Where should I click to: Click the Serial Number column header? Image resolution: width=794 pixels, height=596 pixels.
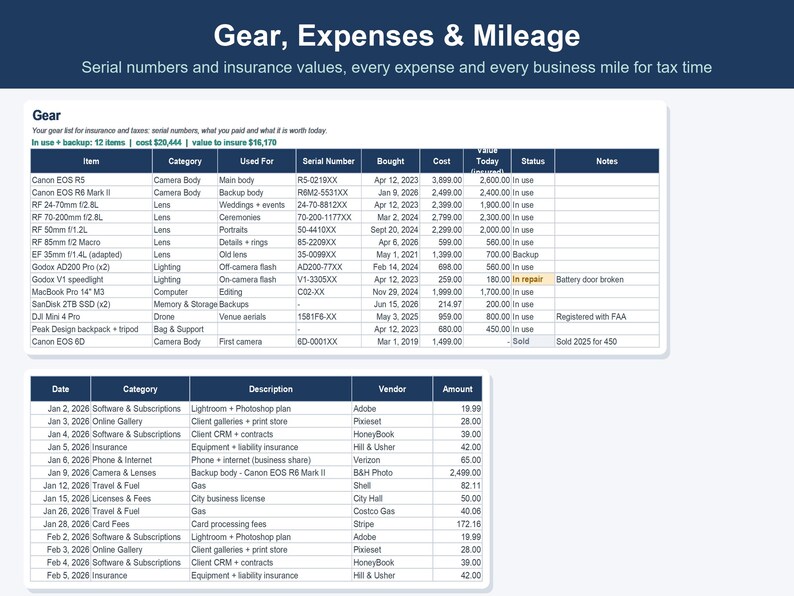329,161
